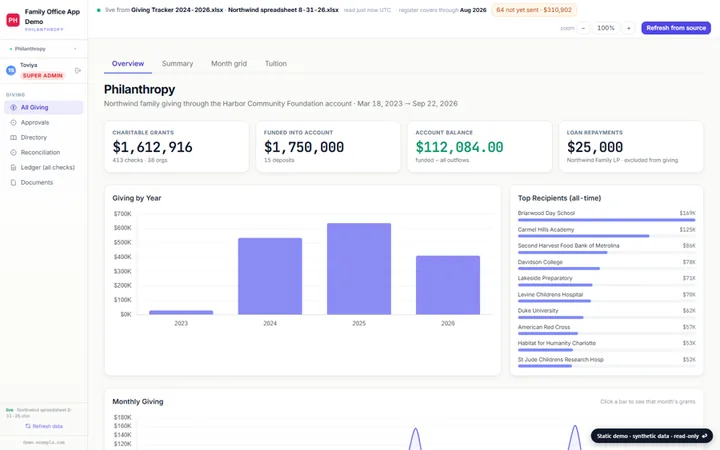The height and width of the screenshot is (450, 720).
Task: Click the PH app logo icon
Action: 13,20
